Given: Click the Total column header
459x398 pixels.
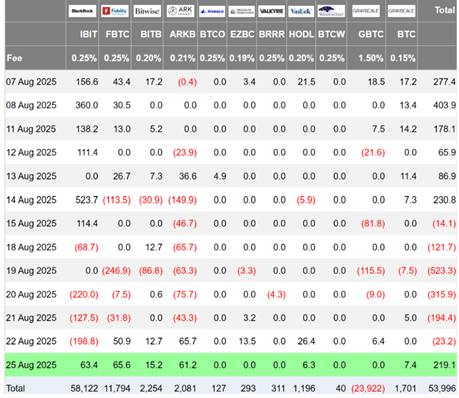Looking at the screenshot, I should click(x=445, y=10).
